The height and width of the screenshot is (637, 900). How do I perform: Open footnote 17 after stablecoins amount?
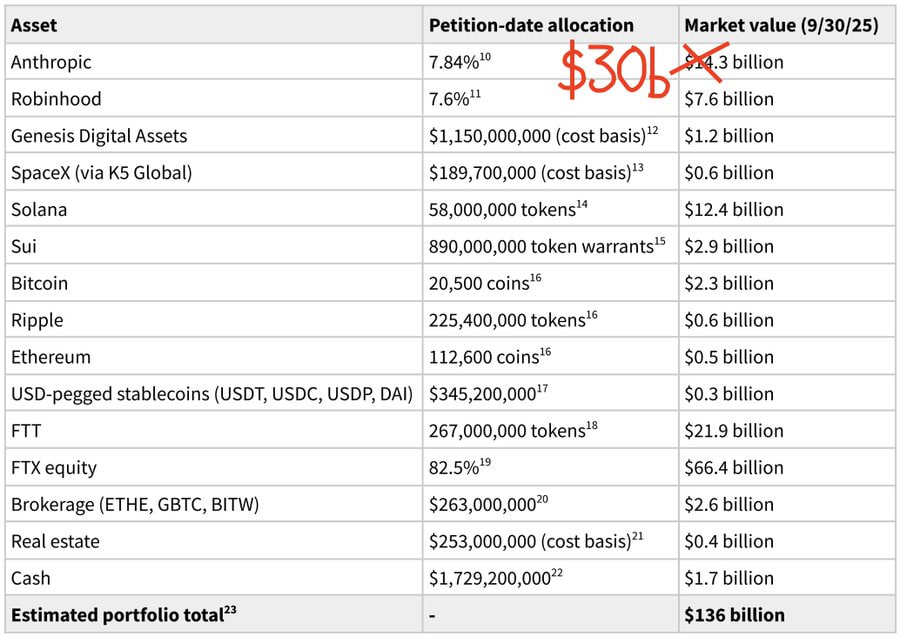coord(543,388)
